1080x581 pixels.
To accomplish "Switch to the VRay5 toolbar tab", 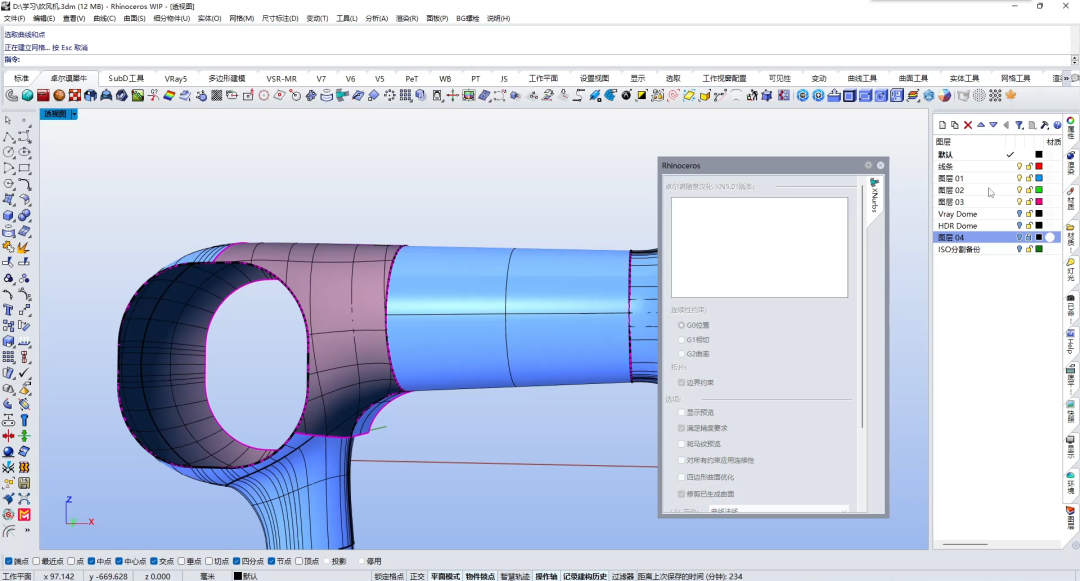I will (176, 78).
